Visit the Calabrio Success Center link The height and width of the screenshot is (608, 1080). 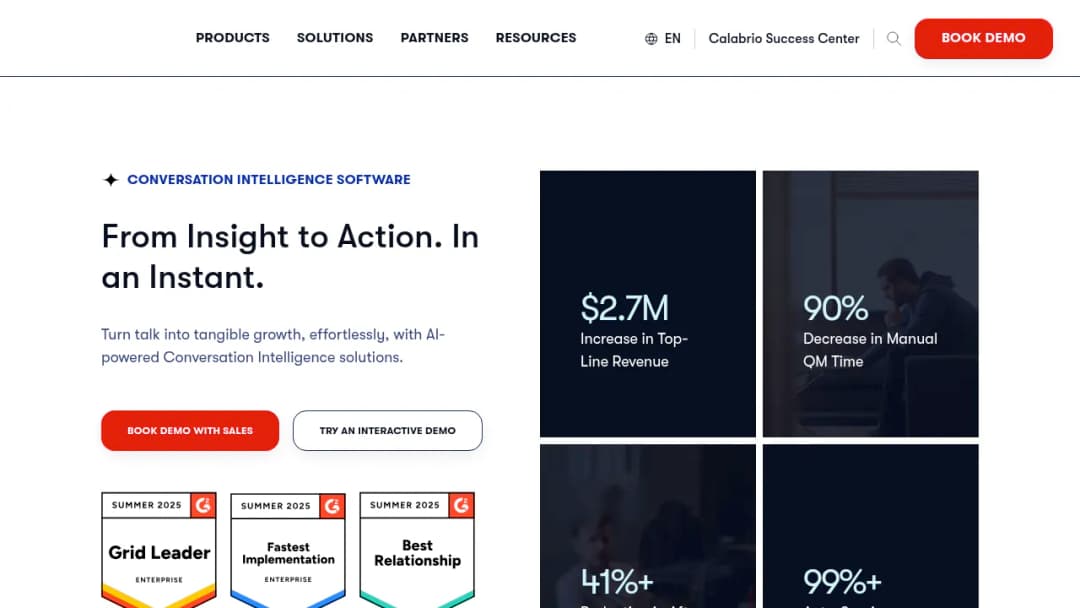point(784,39)
